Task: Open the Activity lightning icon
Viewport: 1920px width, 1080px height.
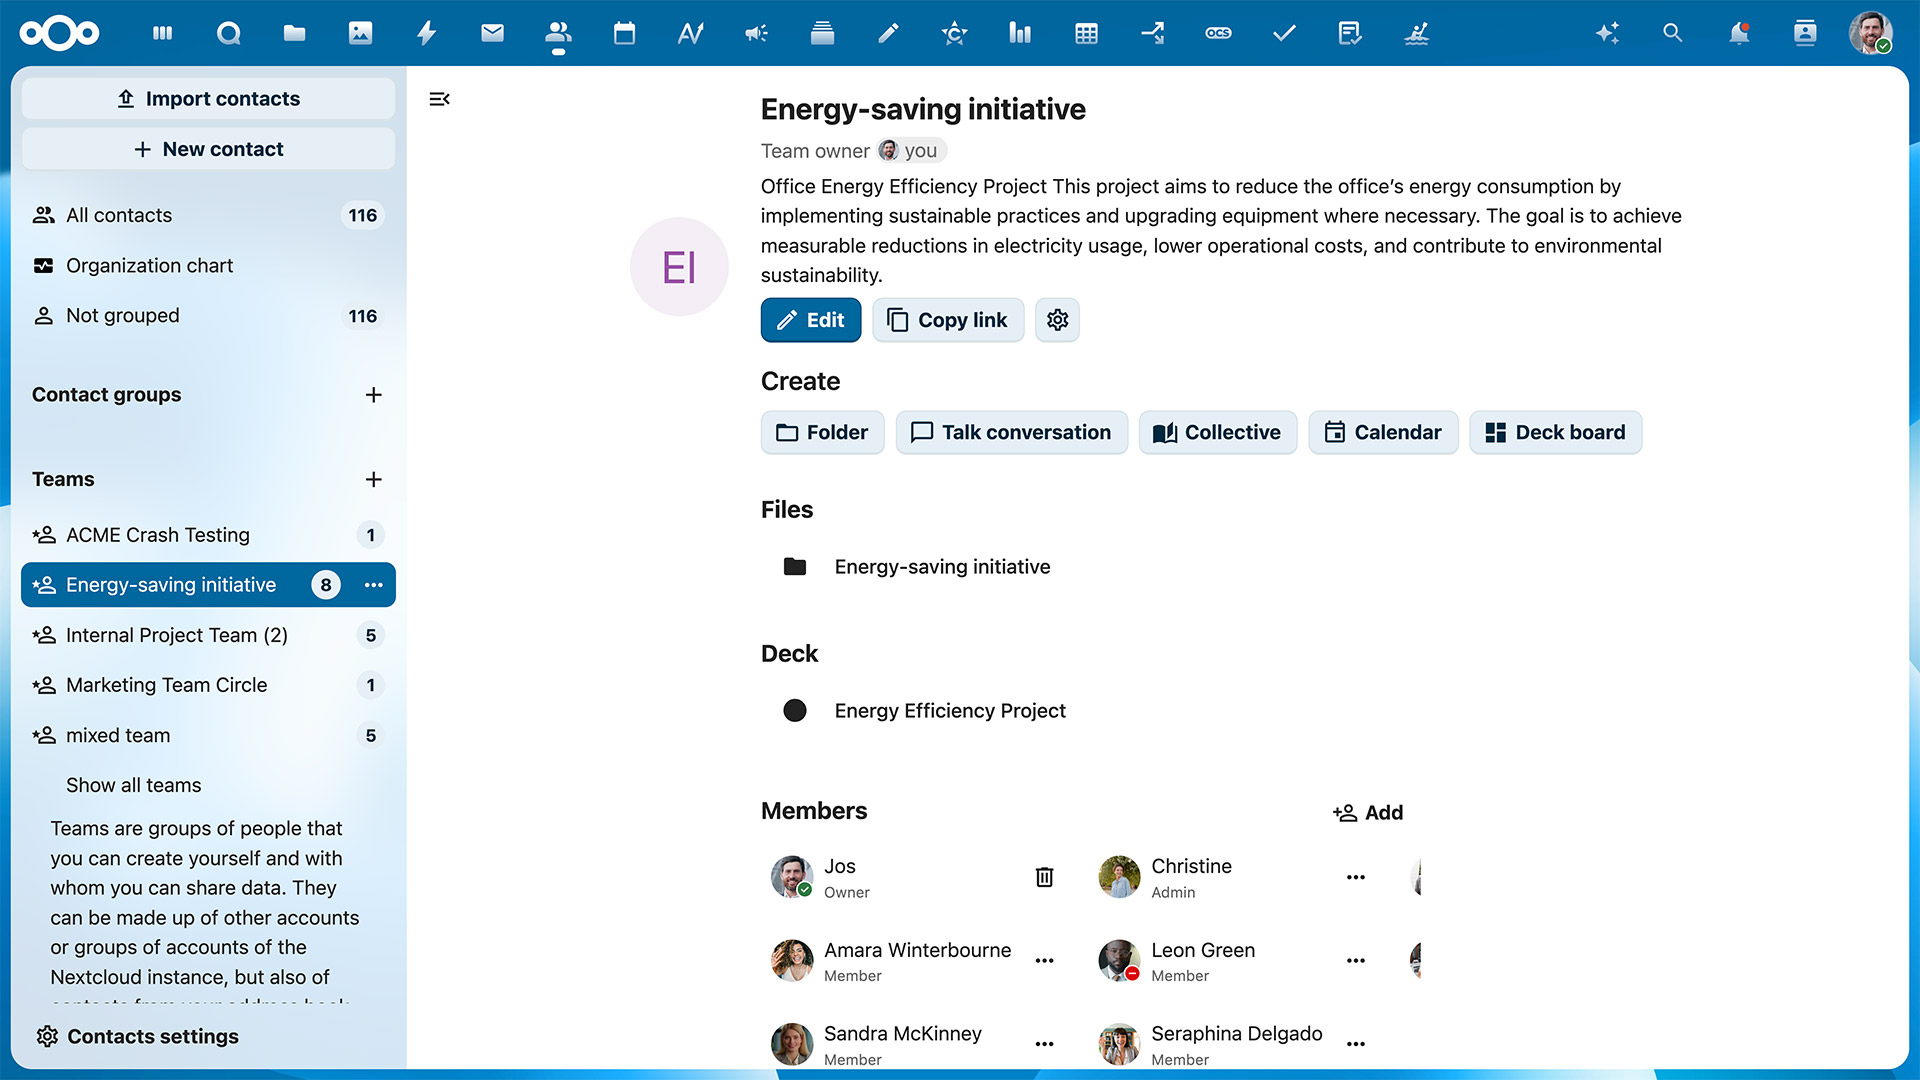Action: 426,33
